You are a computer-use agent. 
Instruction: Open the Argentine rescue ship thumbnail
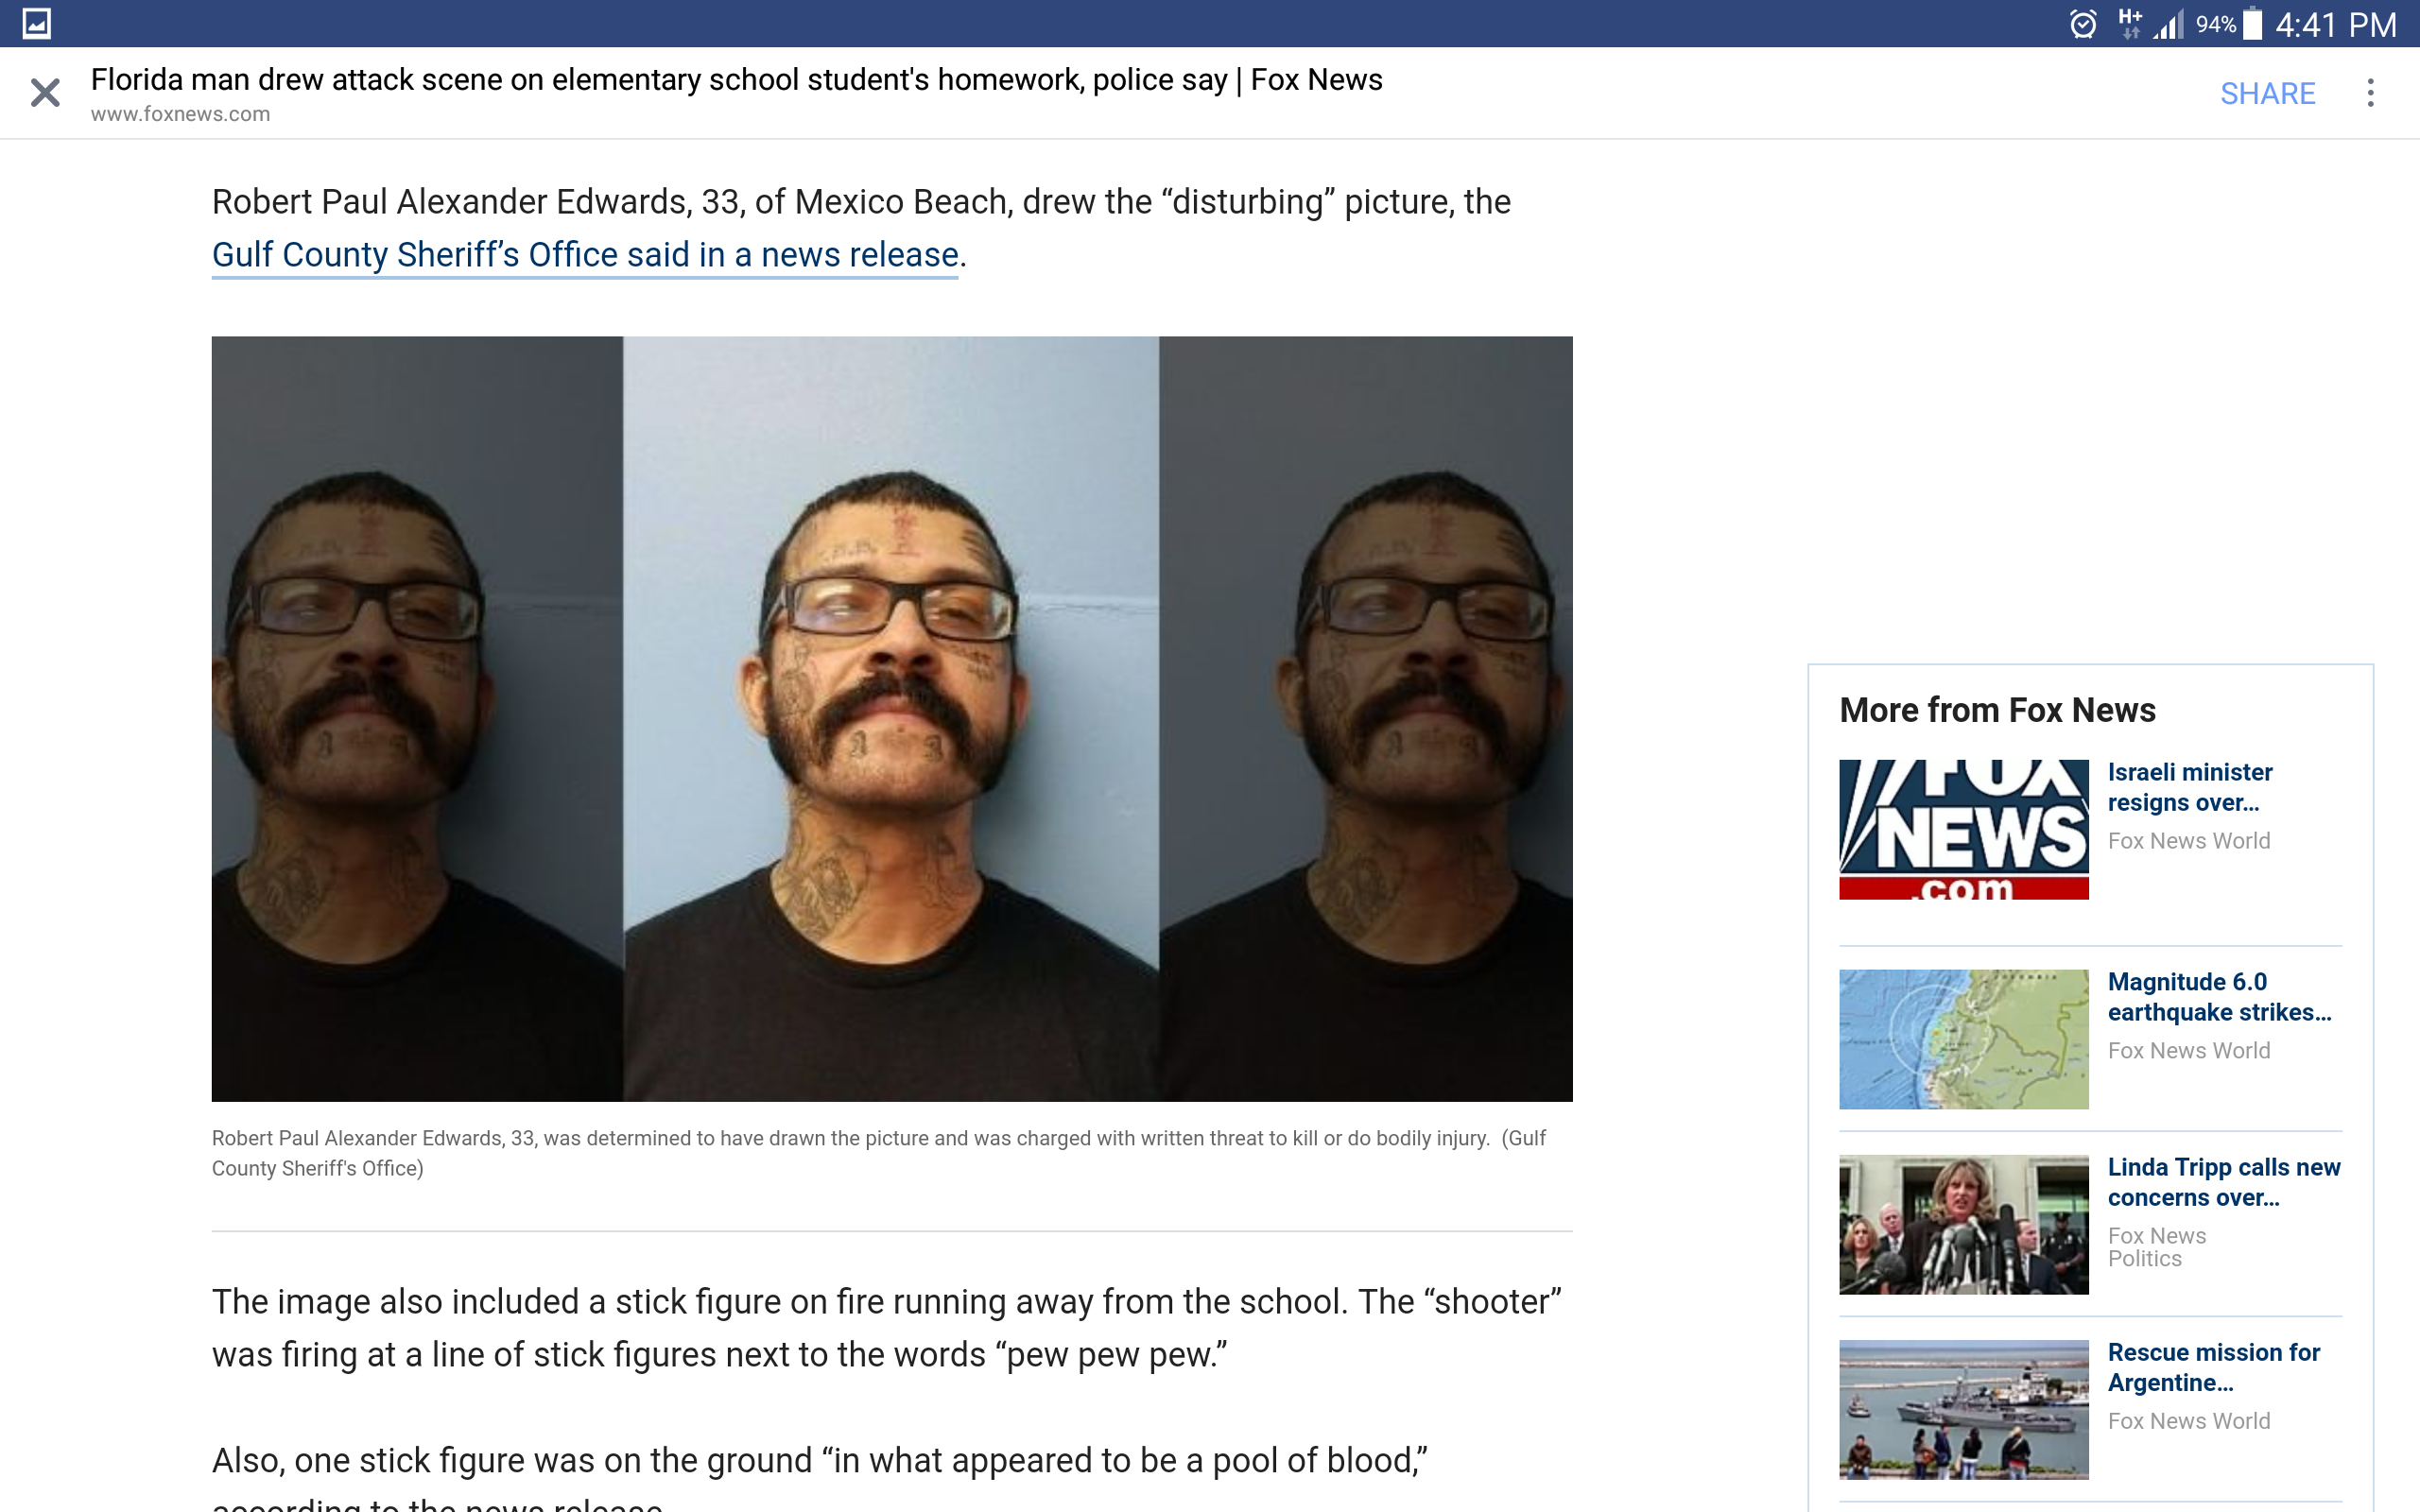pos(1963,1409)
